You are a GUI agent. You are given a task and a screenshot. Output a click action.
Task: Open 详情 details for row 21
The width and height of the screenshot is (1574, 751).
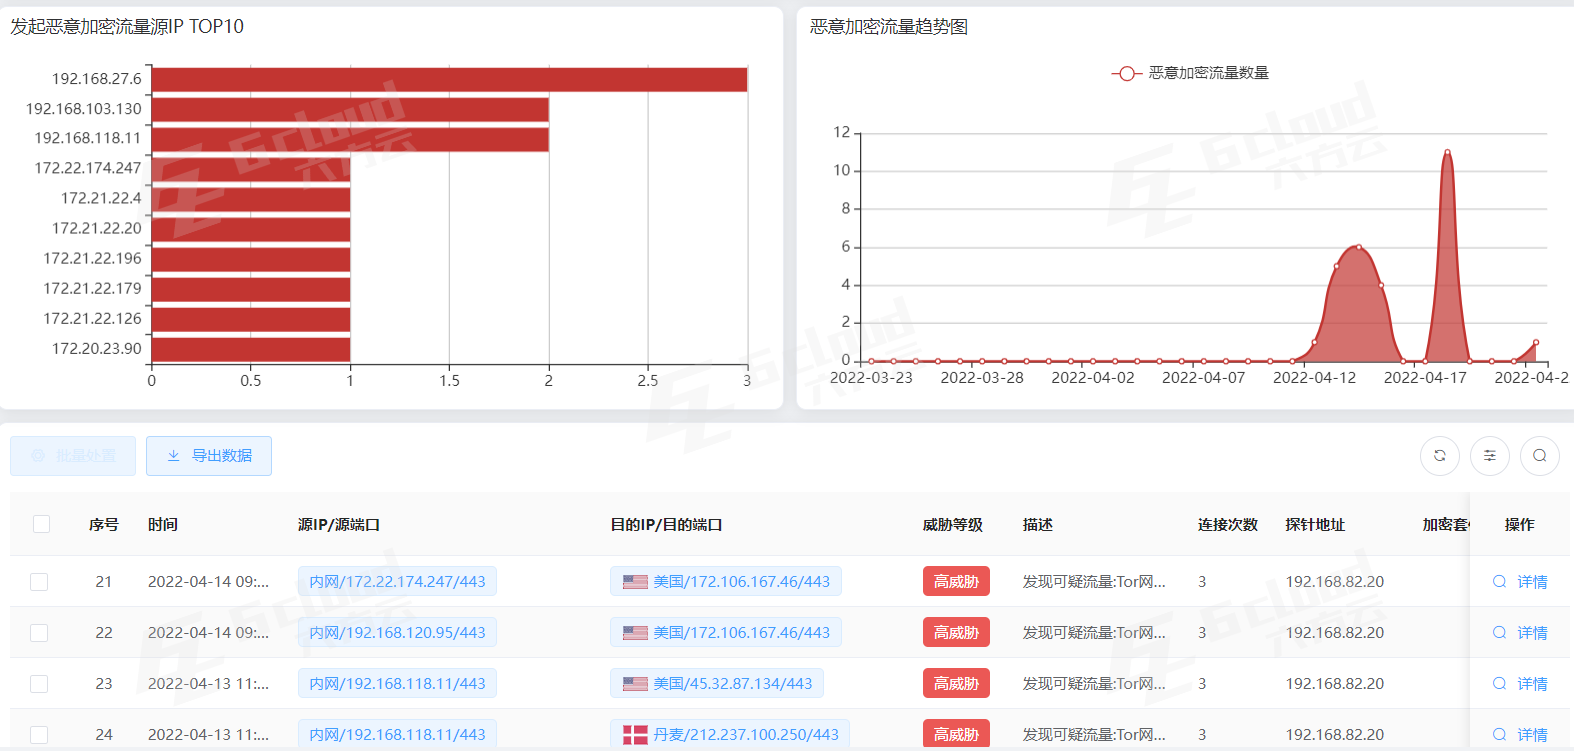click(1520, 582)
